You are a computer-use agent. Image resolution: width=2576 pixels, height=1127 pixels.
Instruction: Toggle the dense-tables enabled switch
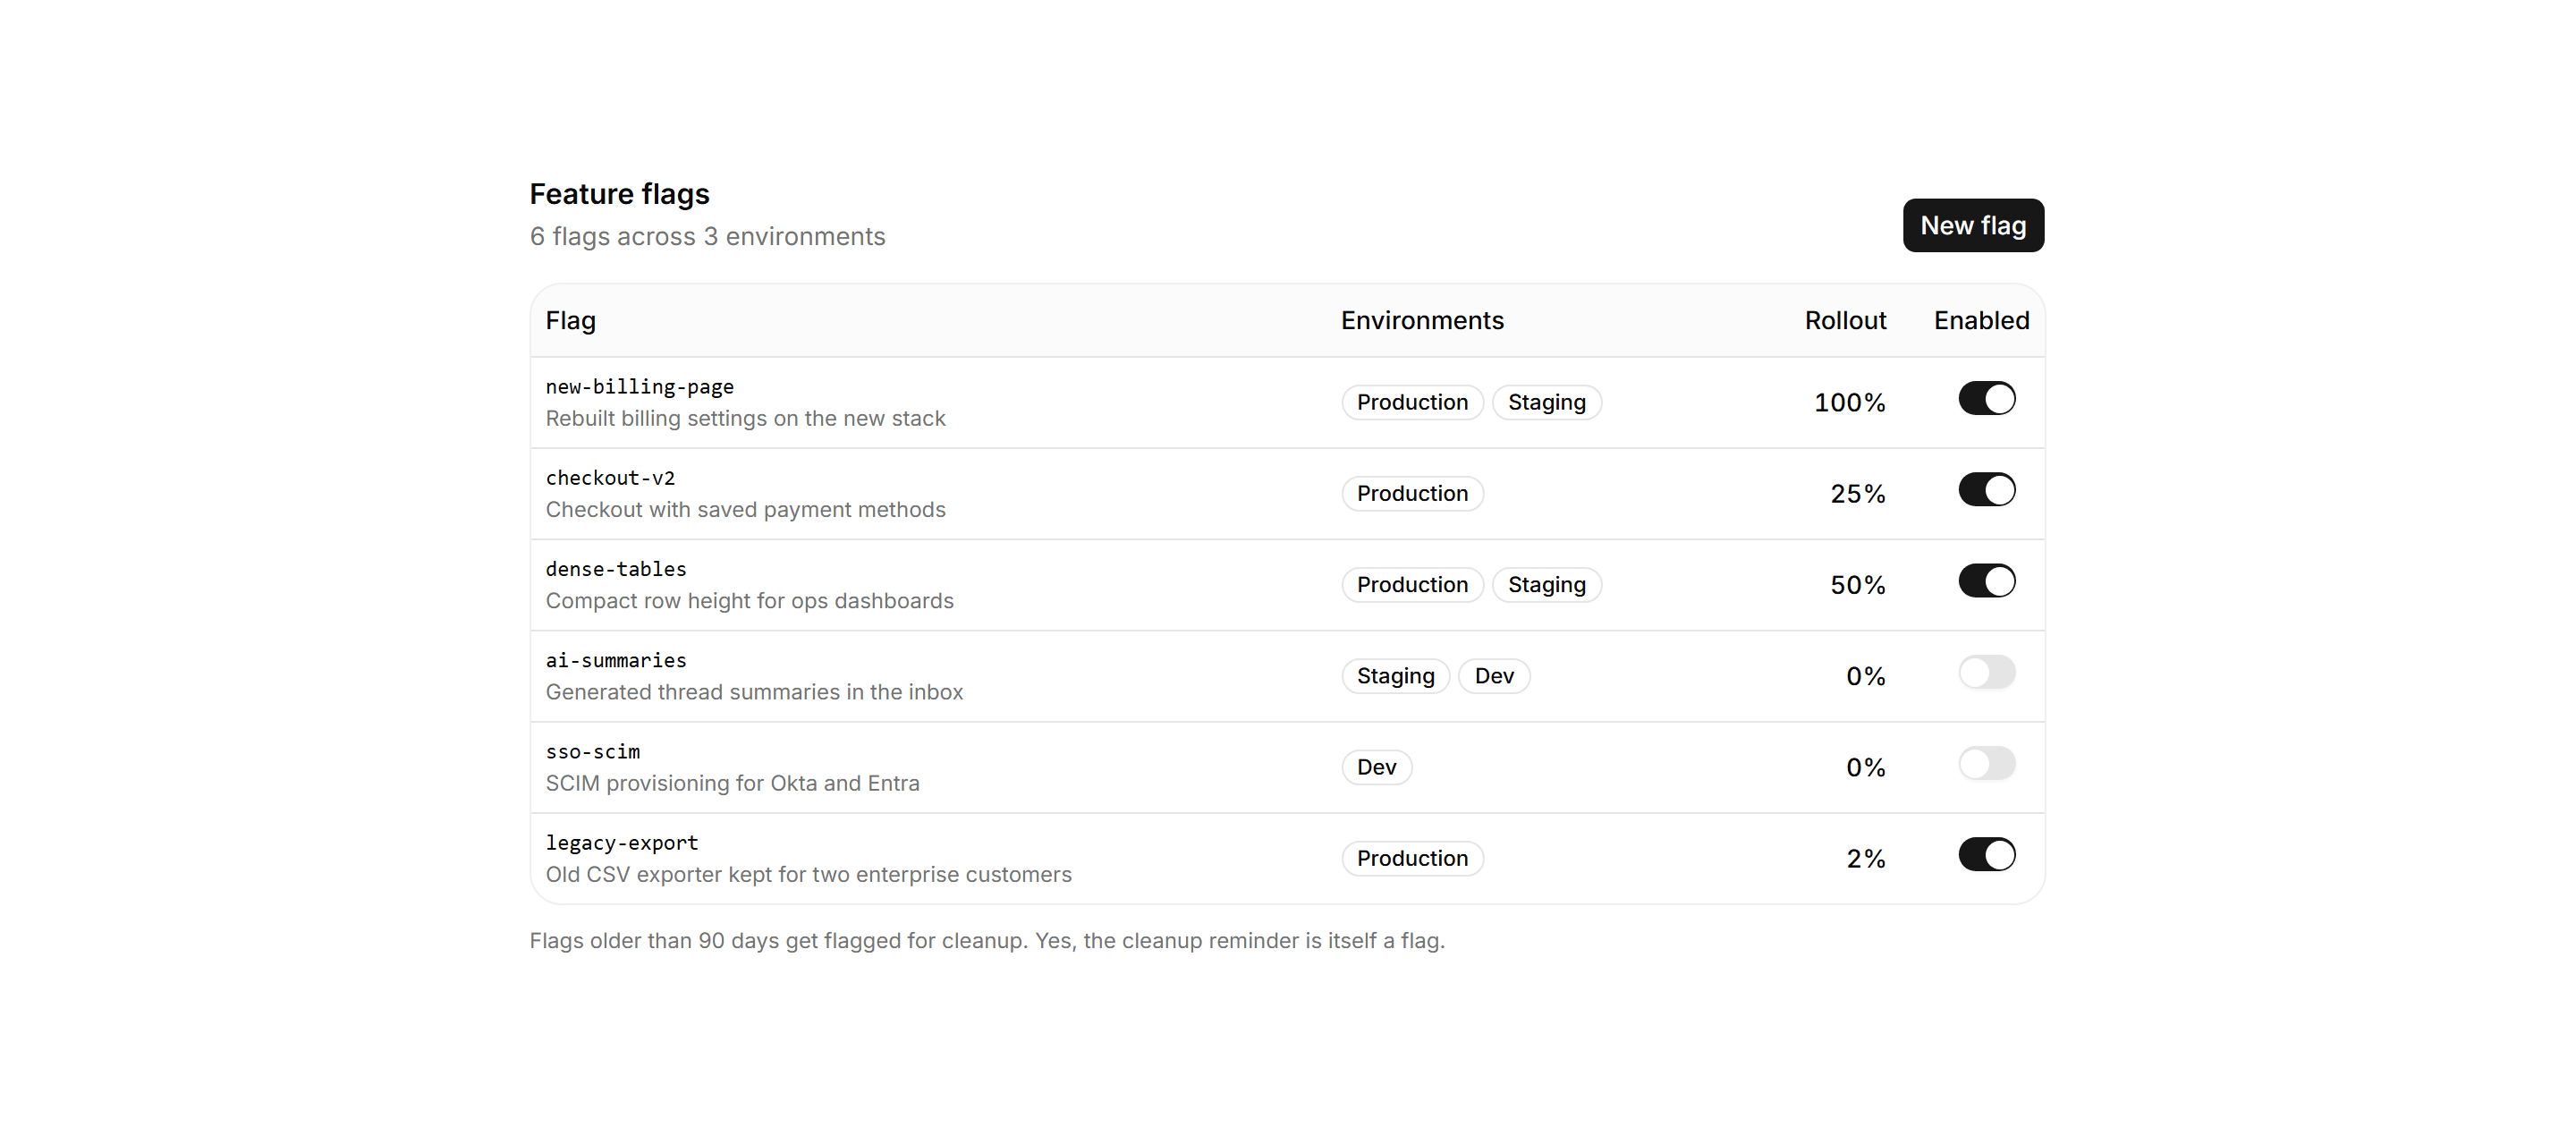pyautogui.click(x=1986, y=581)
